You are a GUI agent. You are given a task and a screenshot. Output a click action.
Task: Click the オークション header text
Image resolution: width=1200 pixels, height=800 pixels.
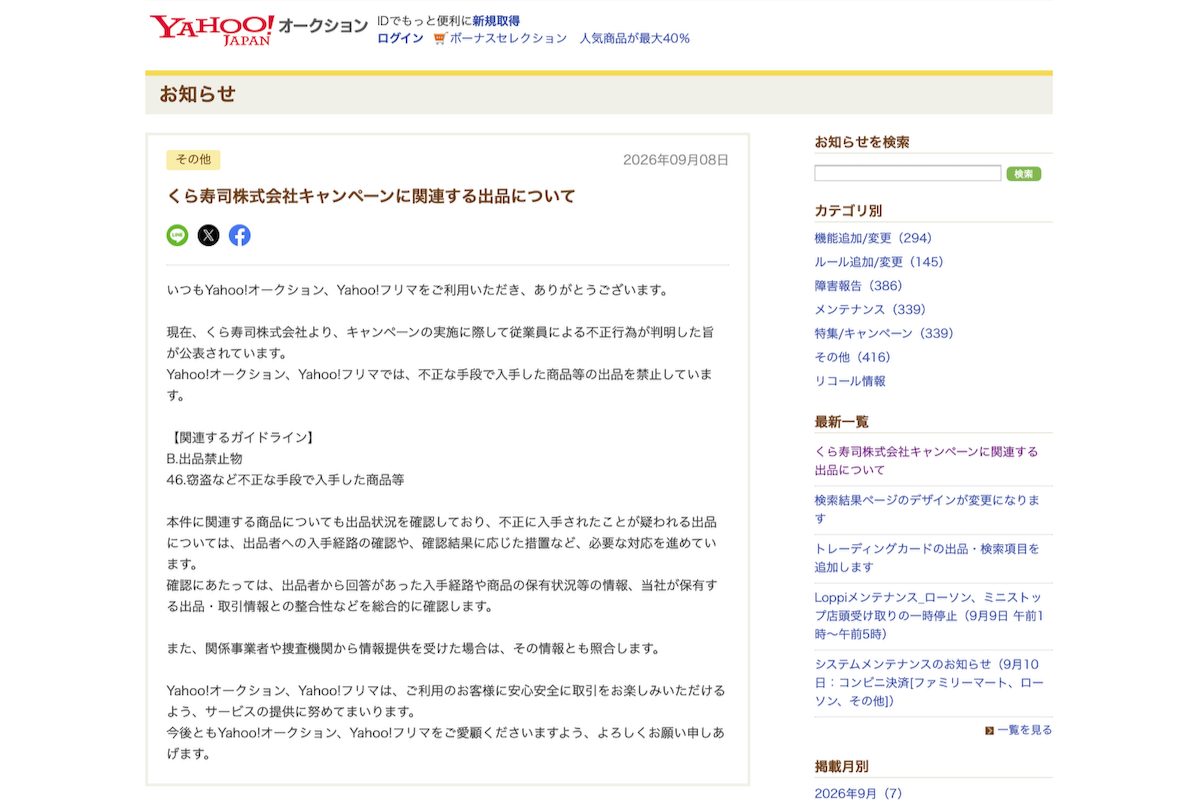(323, 26)
